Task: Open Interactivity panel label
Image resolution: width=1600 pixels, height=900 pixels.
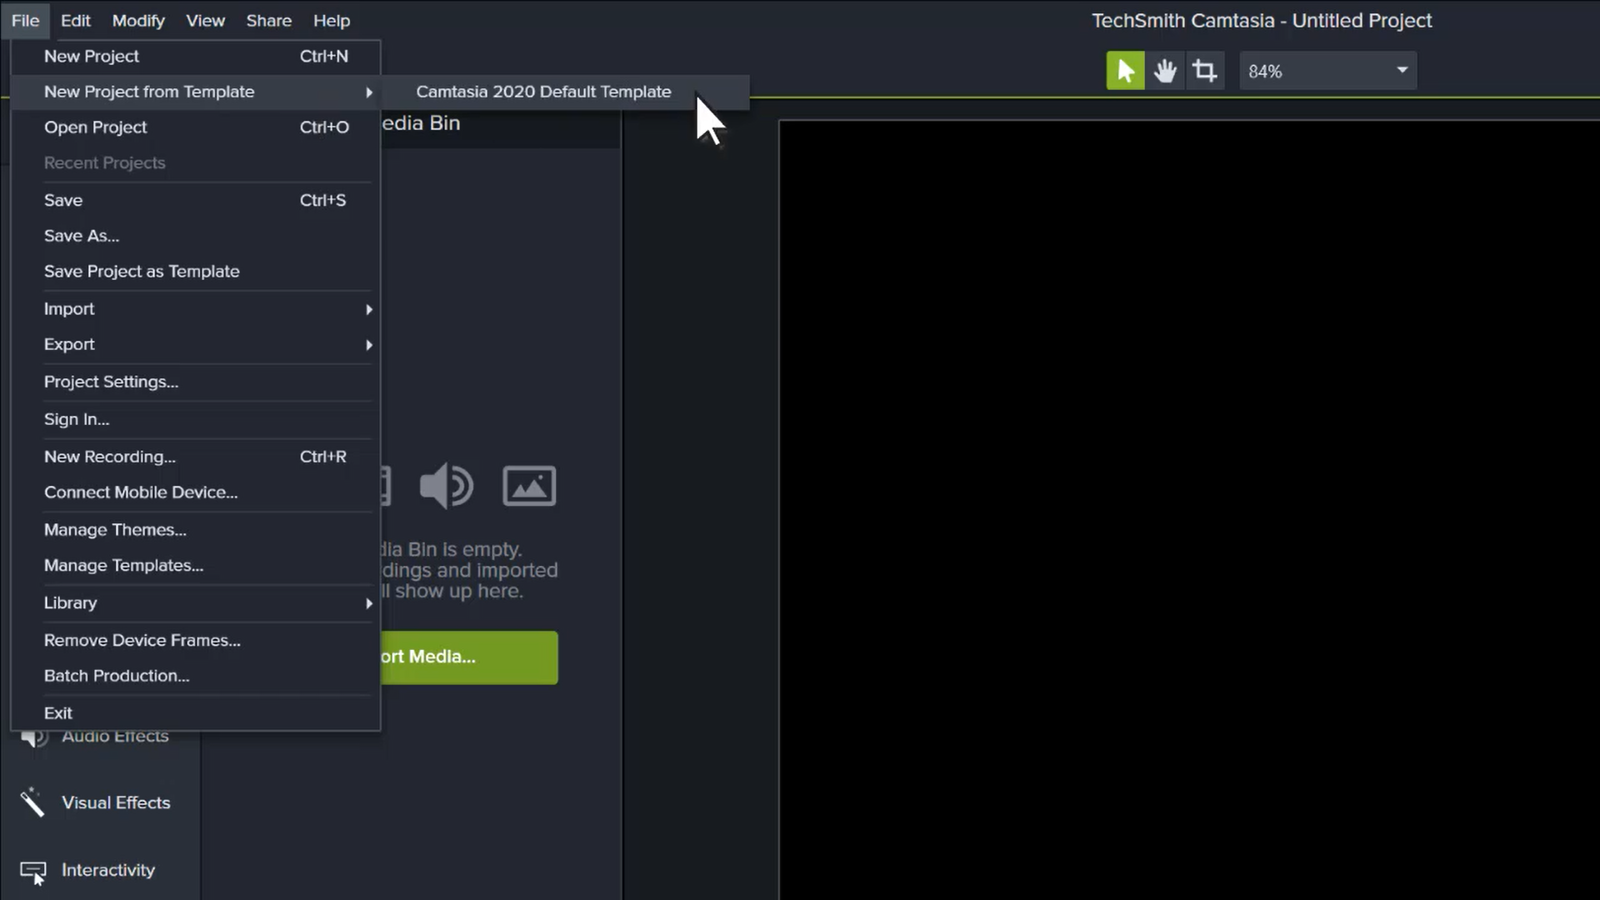Action: pyautogui.click(x=108, y=870)
